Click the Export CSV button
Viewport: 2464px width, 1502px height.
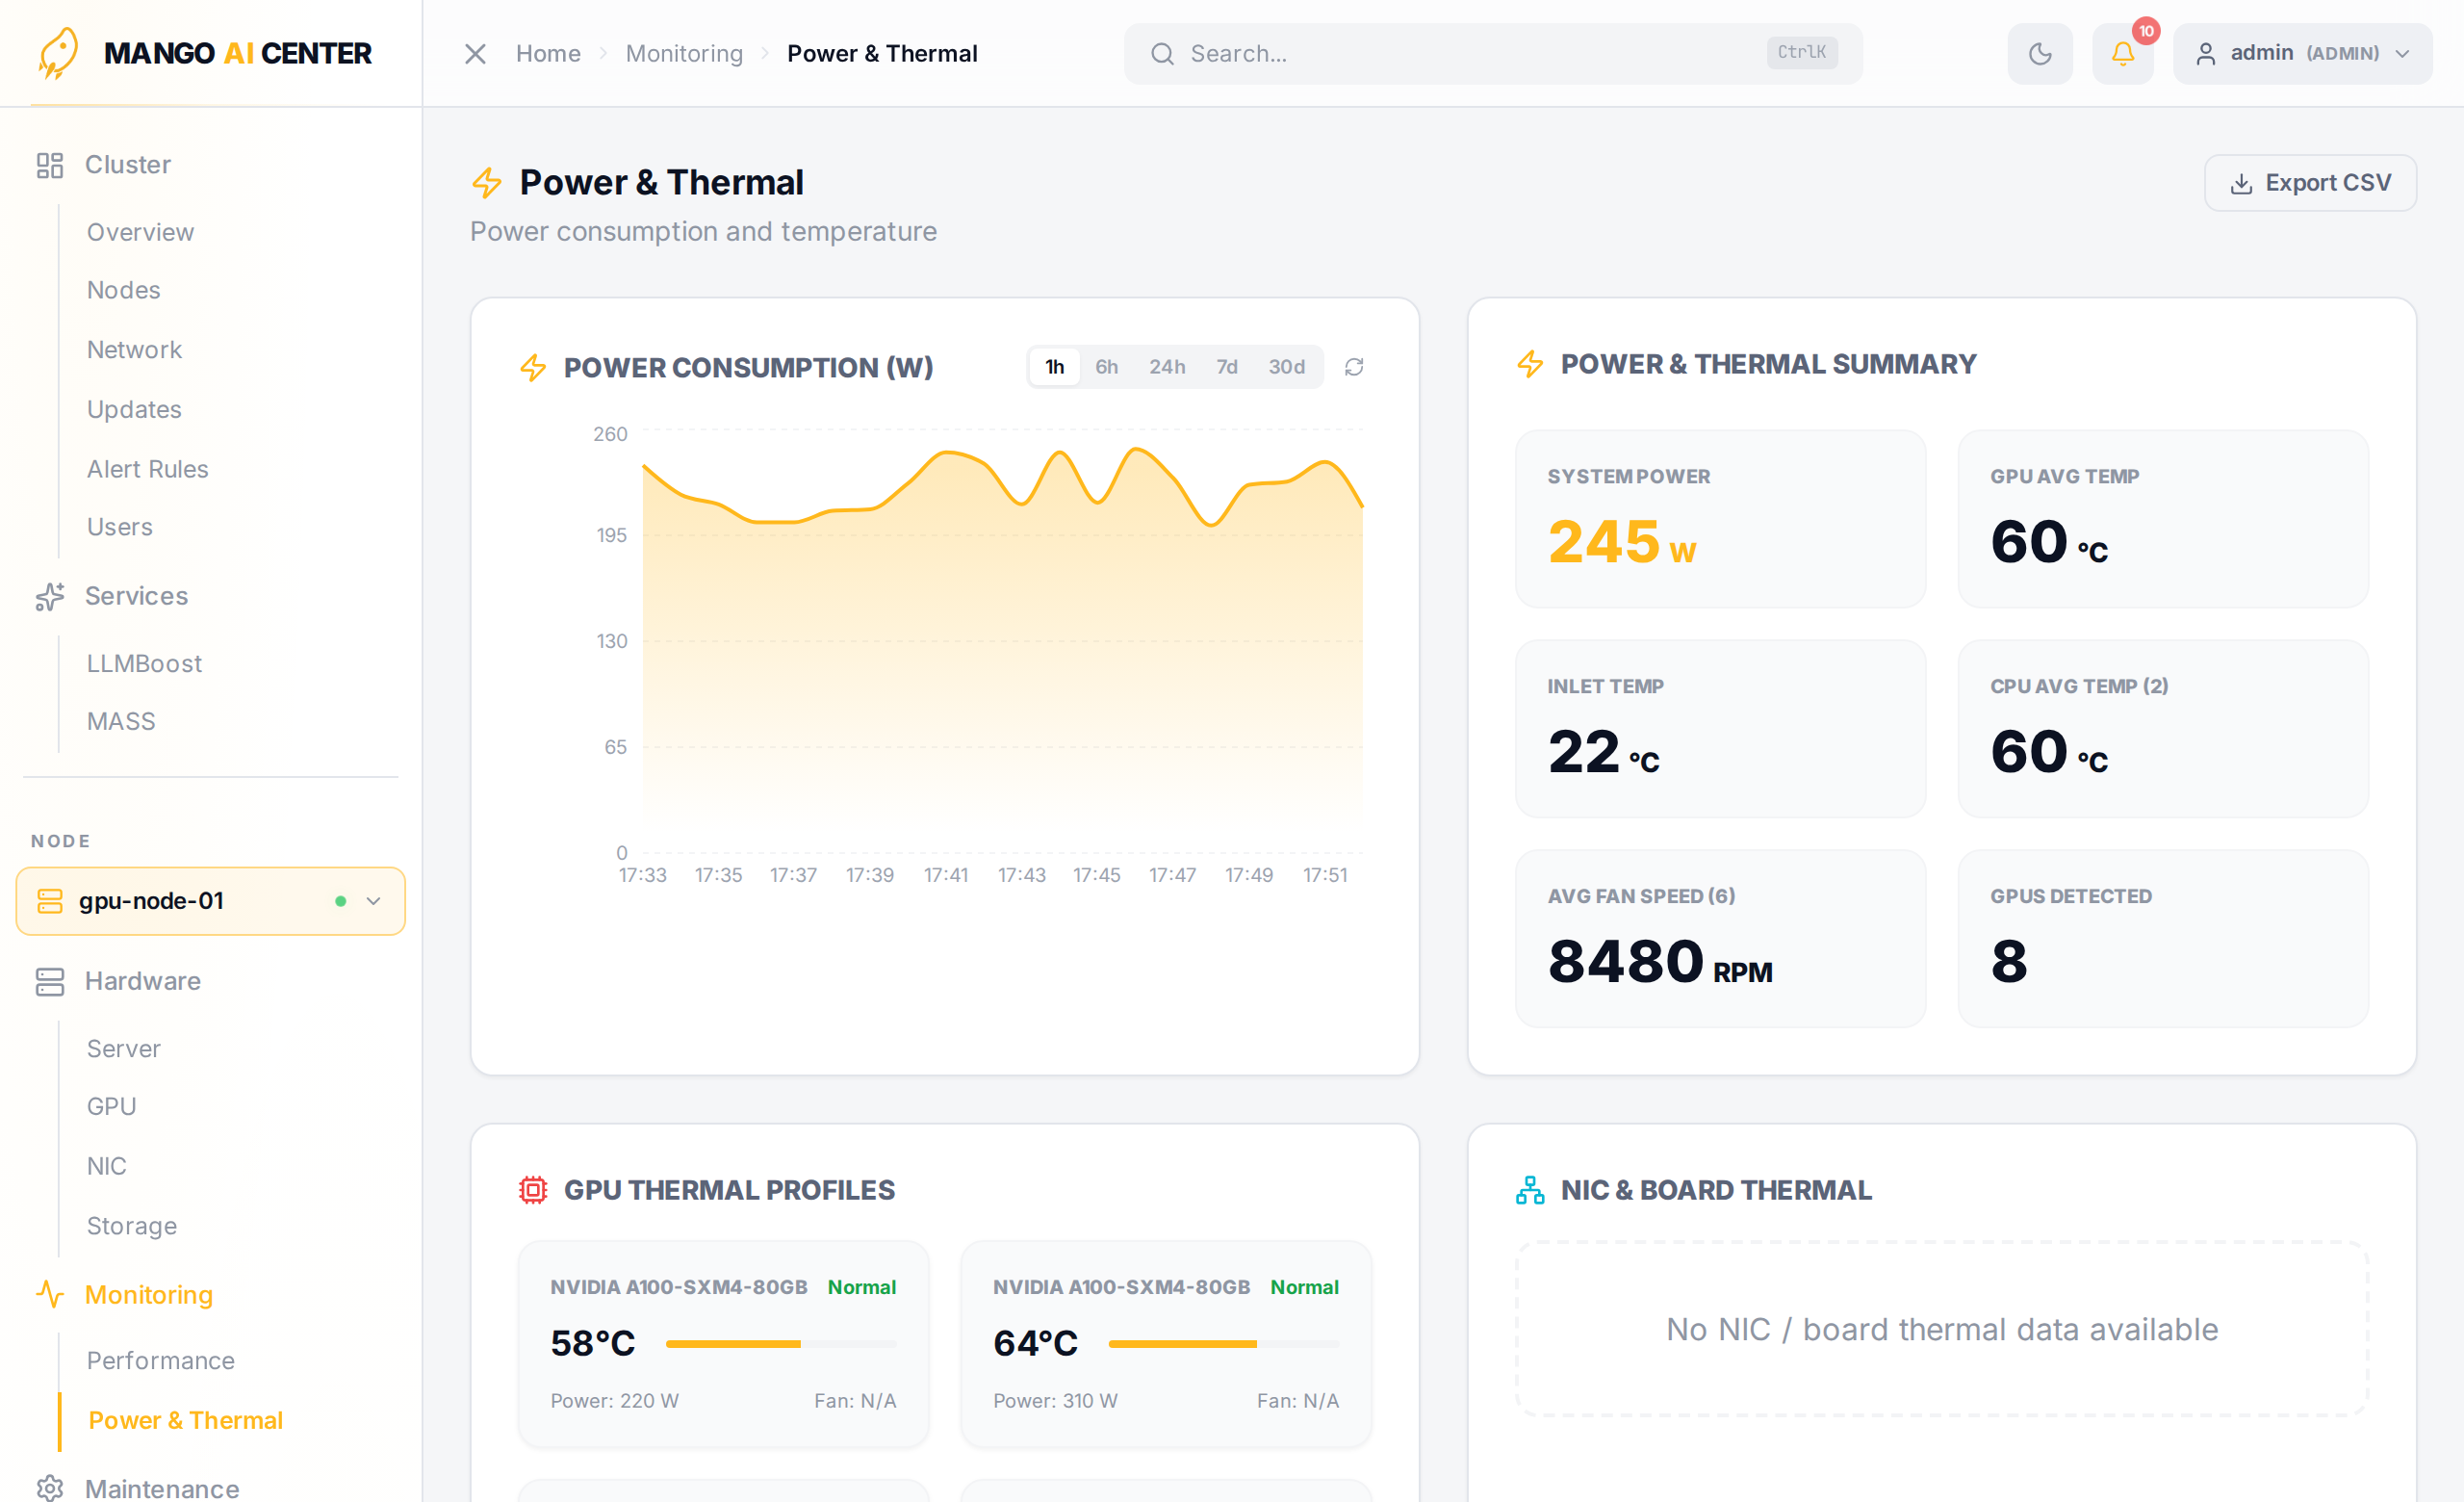(x=2310, y=183)
